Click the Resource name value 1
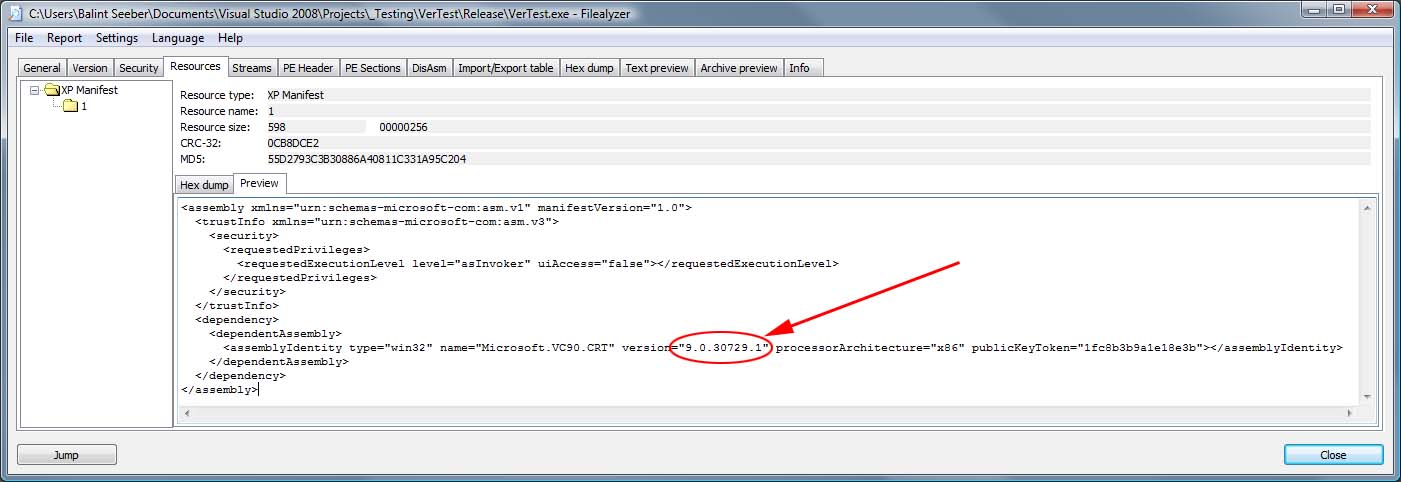This screenshot has width=1401, height=482. pyautogui.click(x=271, y=111)
